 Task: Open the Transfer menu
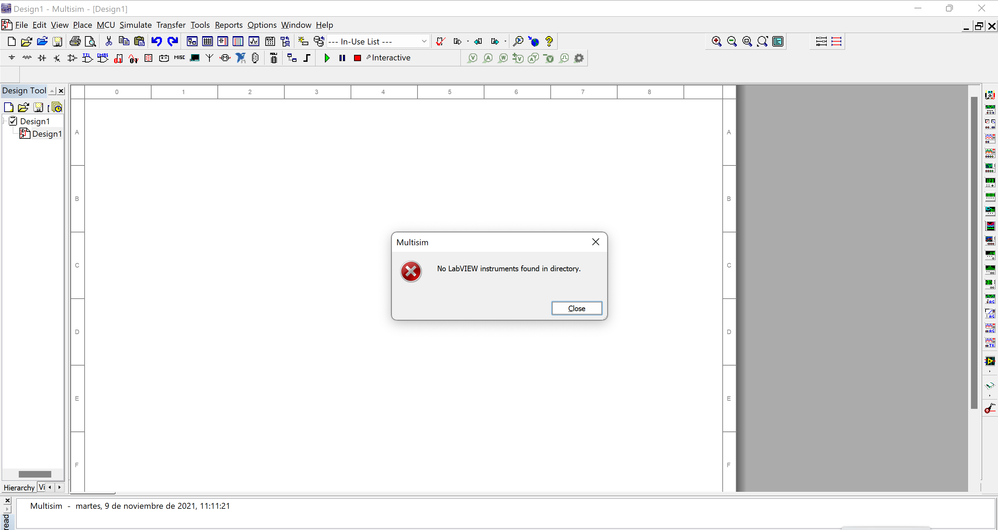(x=171, y=25)
